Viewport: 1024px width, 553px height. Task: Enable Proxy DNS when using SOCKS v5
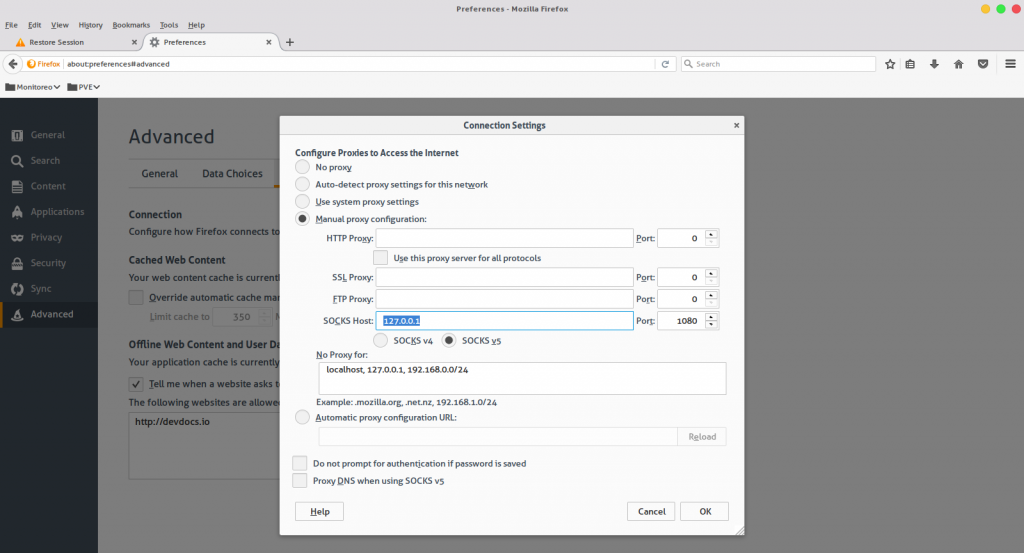click(300, 481)
